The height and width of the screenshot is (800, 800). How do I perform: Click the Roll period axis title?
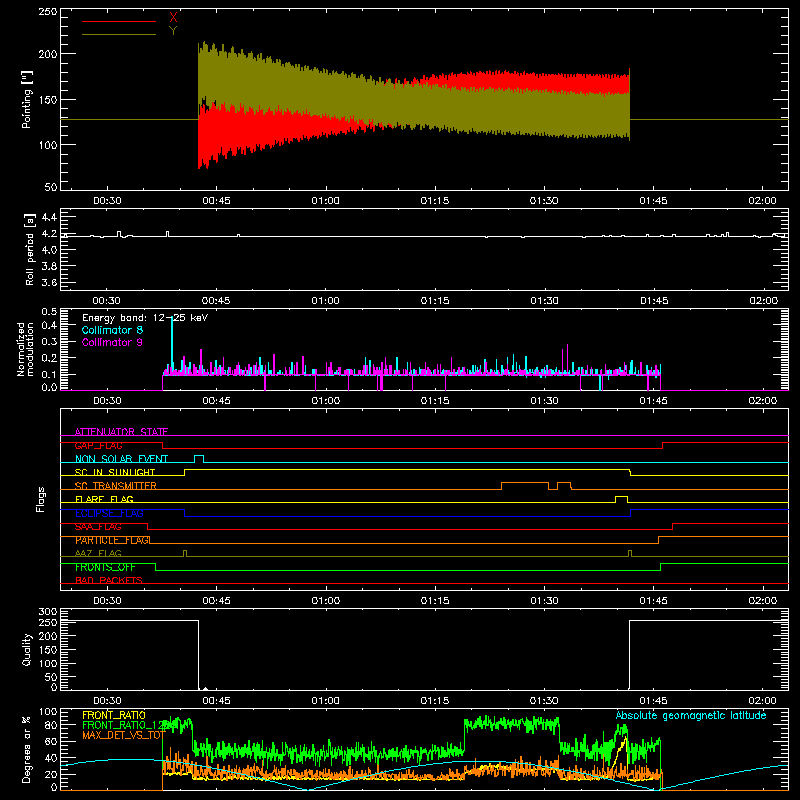pyautogui.click(x=30, y=249)
